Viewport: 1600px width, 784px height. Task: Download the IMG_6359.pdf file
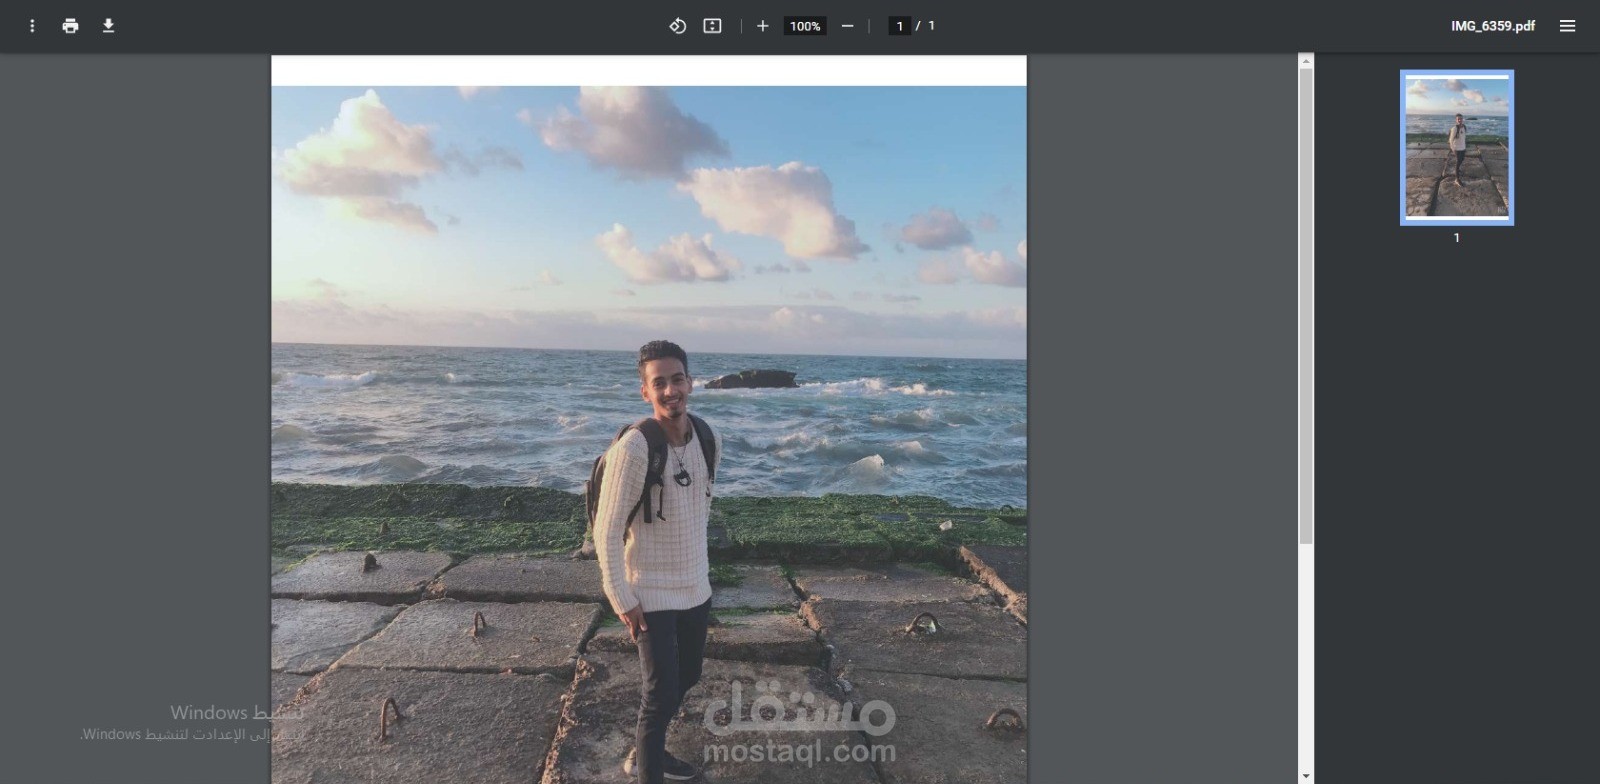point(108,26)
